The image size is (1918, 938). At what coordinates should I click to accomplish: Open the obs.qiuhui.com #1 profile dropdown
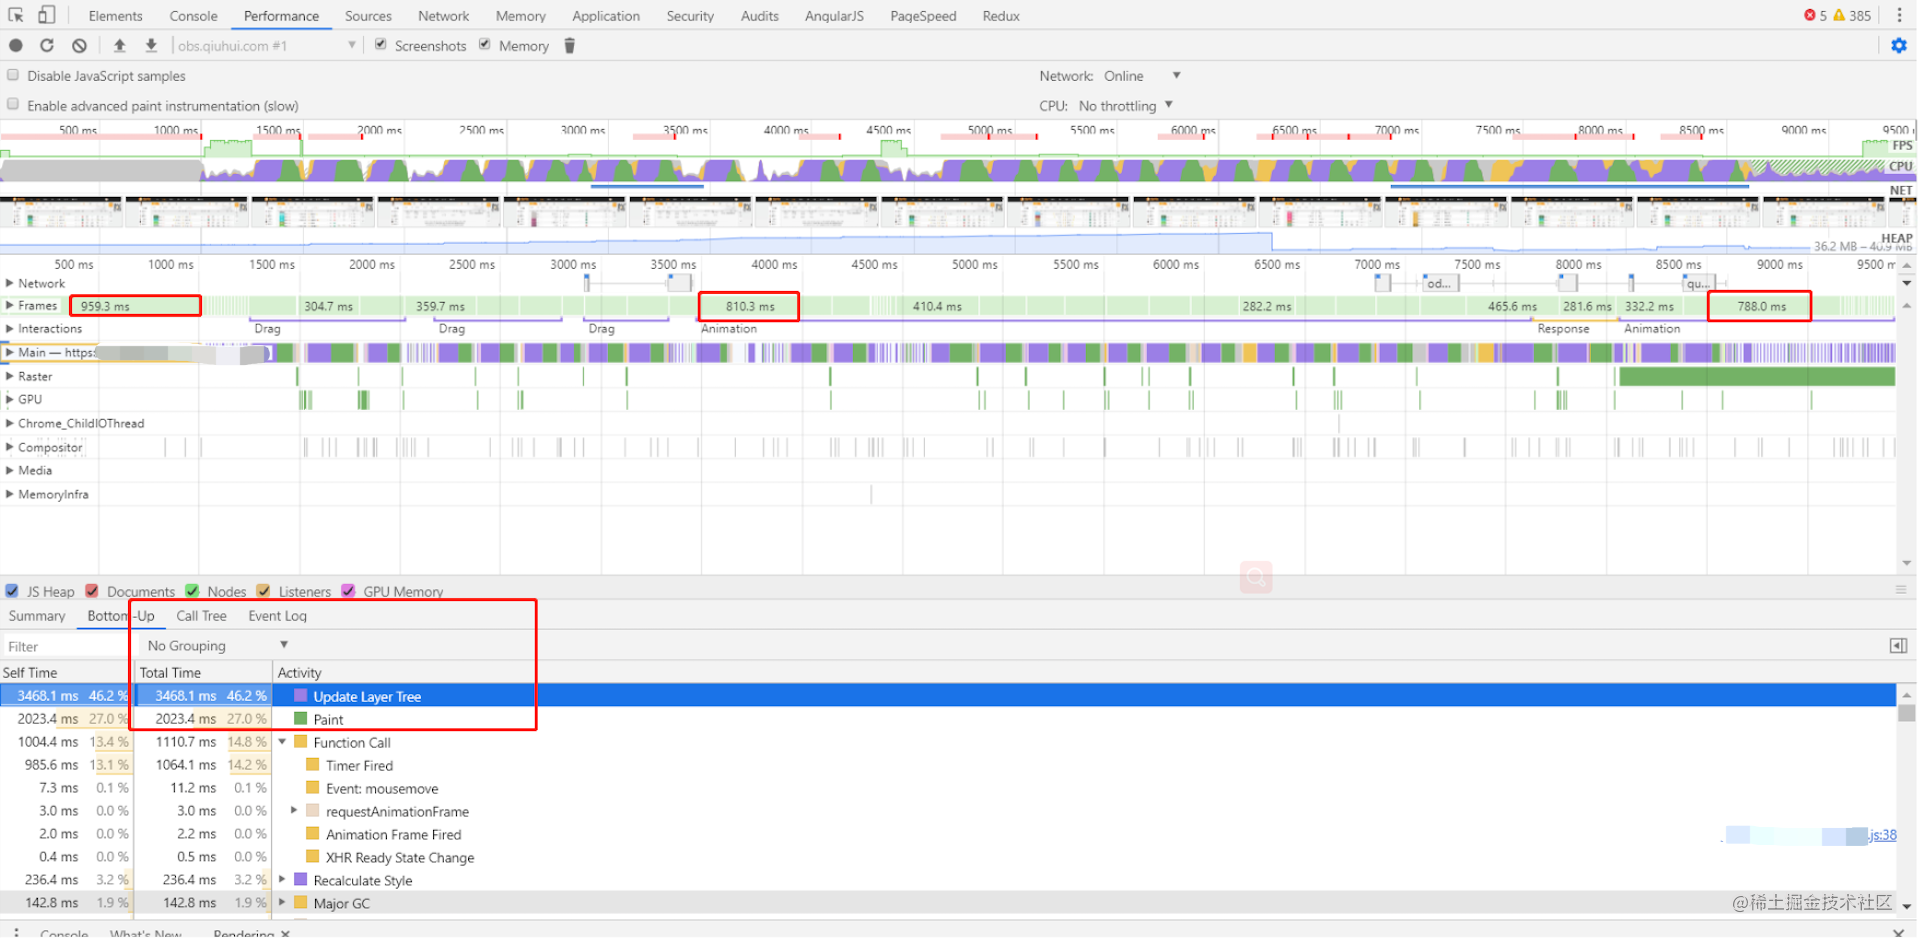266,45
